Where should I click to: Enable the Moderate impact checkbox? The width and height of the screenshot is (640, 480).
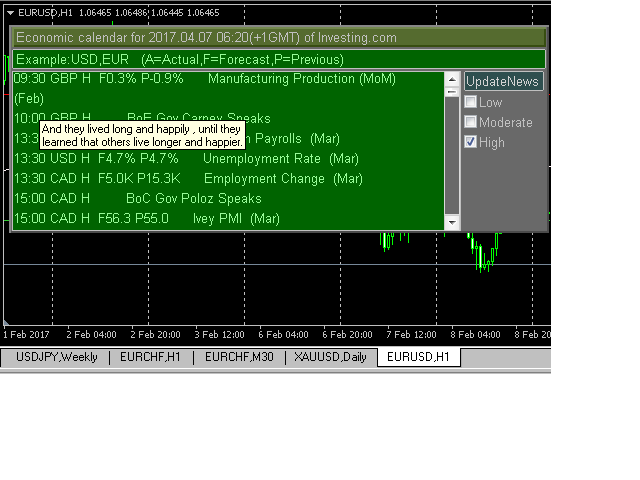point(471,122)
